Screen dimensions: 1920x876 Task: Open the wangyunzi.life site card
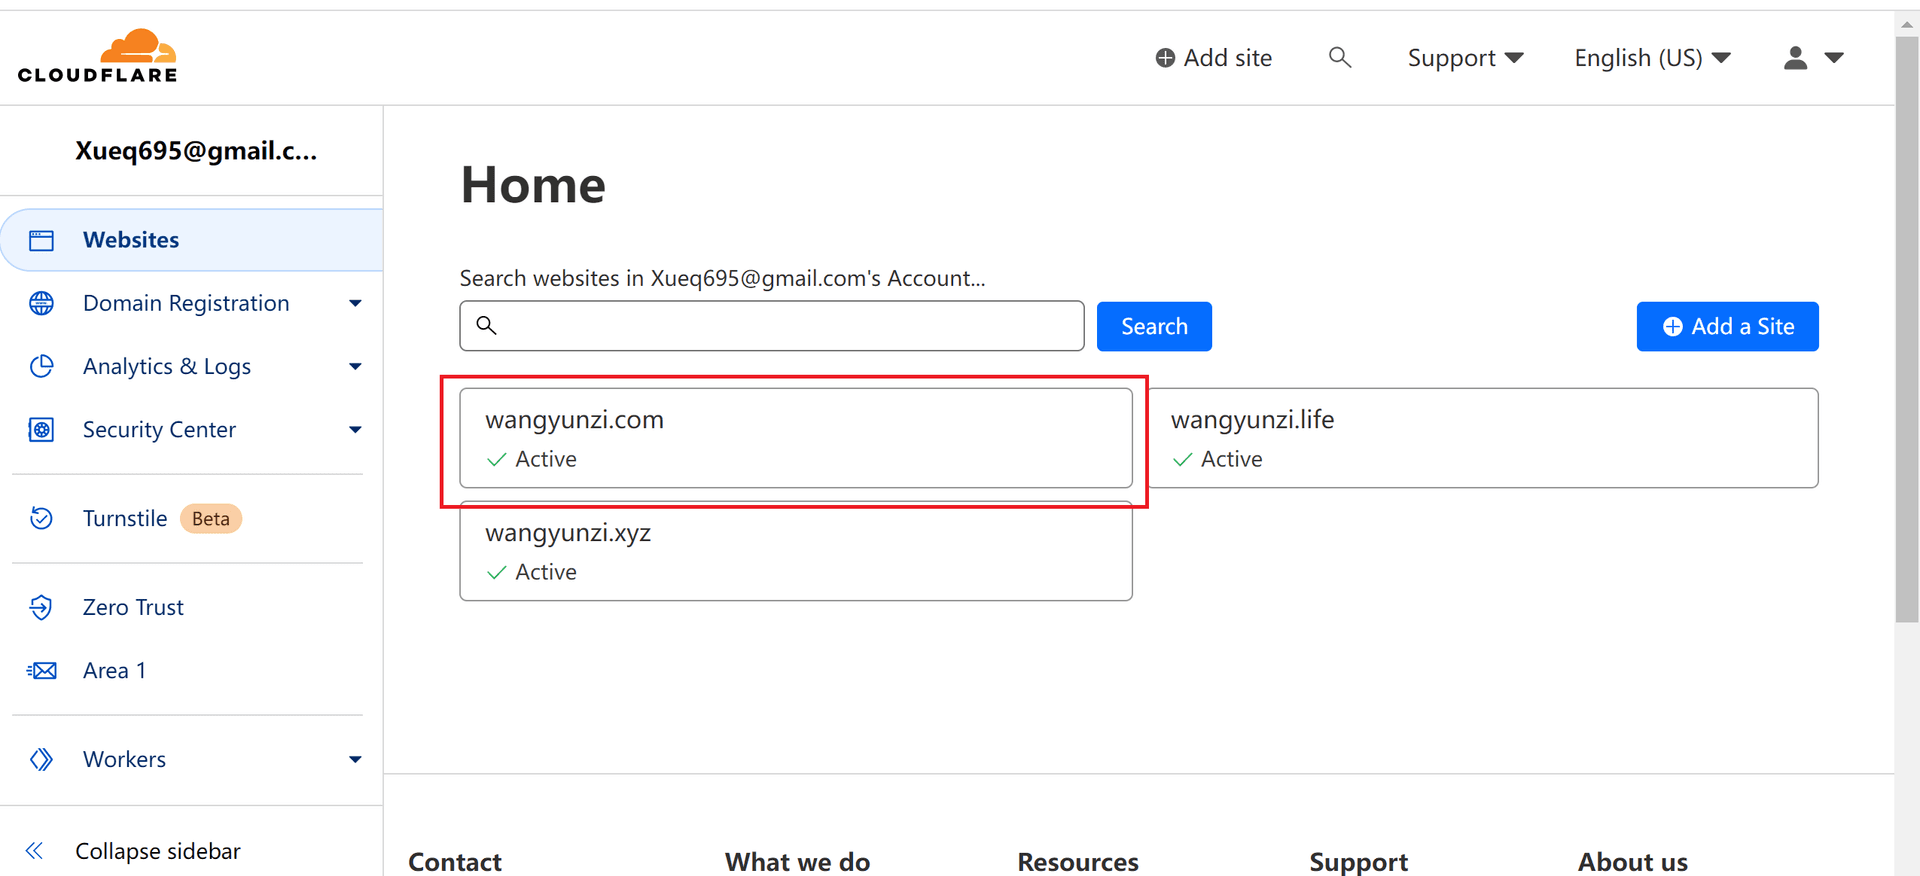point(1483,438)
